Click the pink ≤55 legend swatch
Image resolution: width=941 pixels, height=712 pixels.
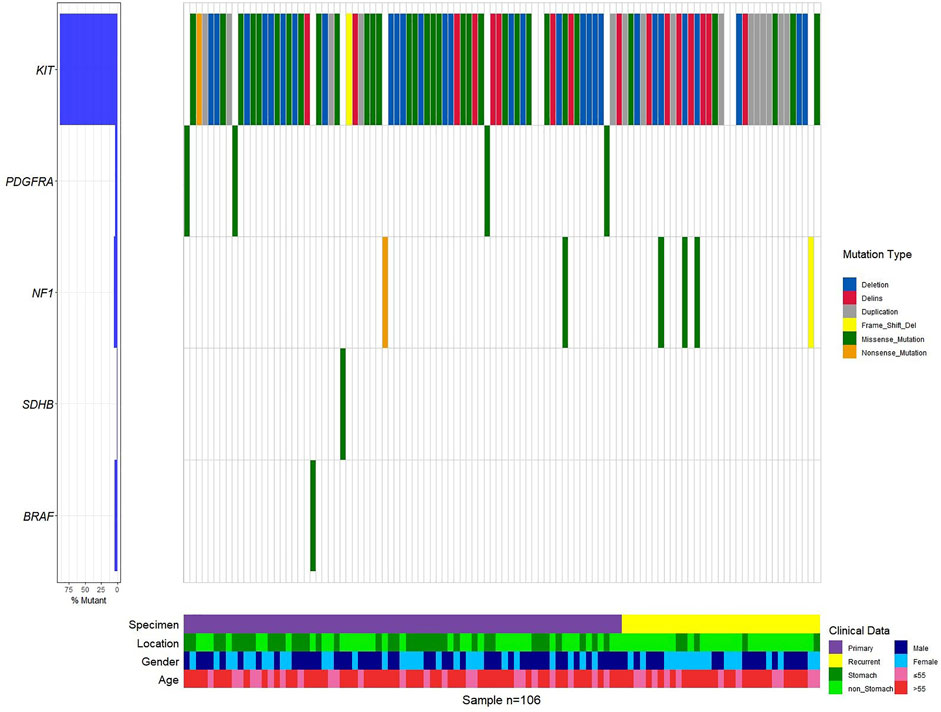[901, 675]
